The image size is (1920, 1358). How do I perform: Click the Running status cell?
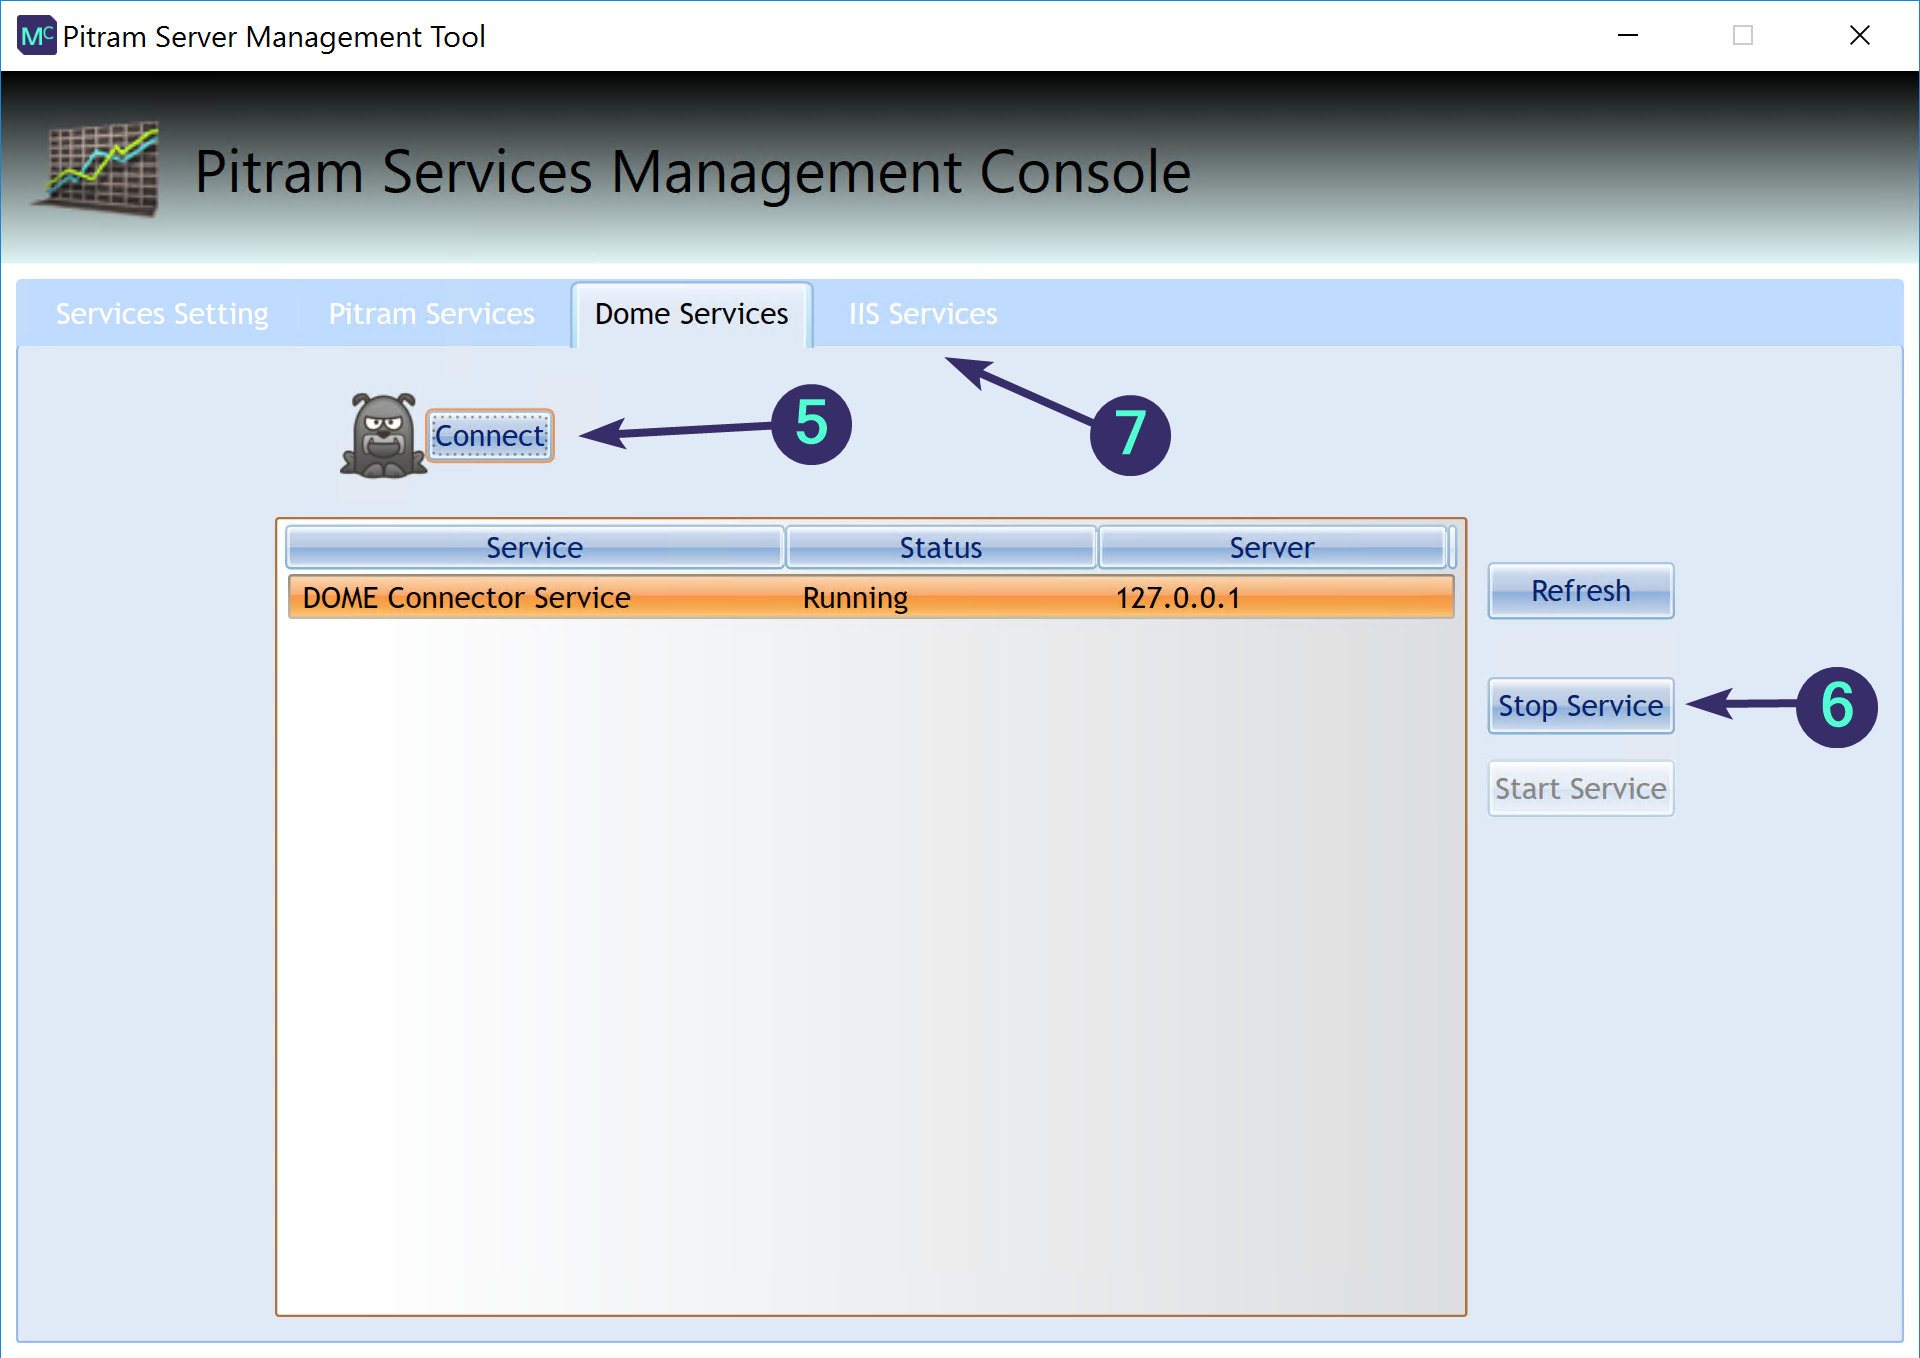click(x=855, y=597)
